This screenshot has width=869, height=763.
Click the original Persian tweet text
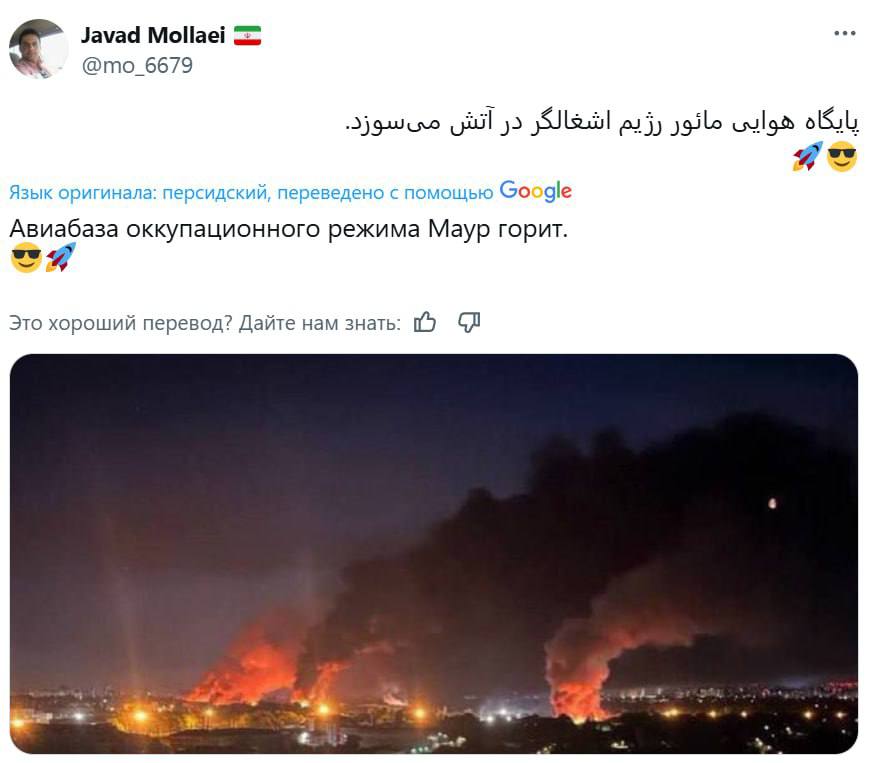click(601, 122)
